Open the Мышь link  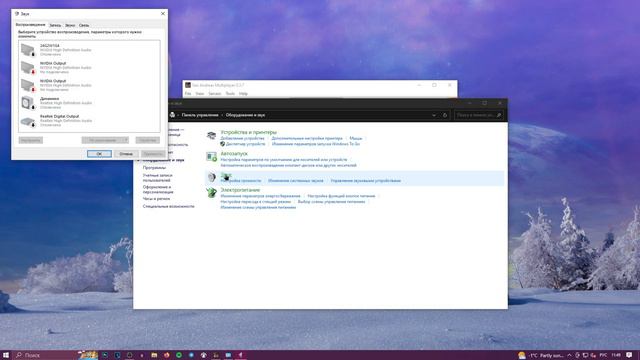[x=356, y=138]
